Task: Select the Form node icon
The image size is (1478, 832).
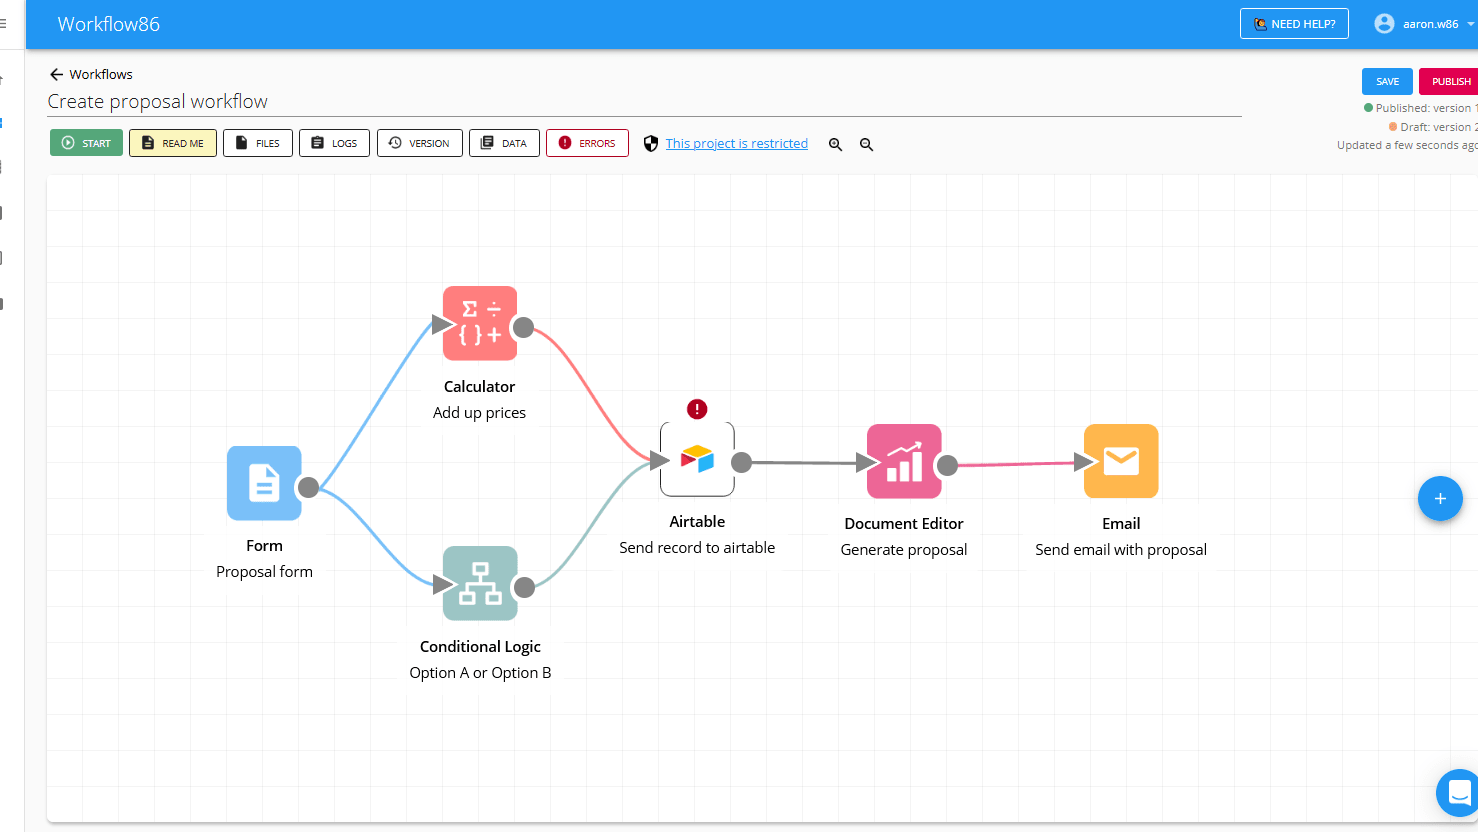Action: 264,483
